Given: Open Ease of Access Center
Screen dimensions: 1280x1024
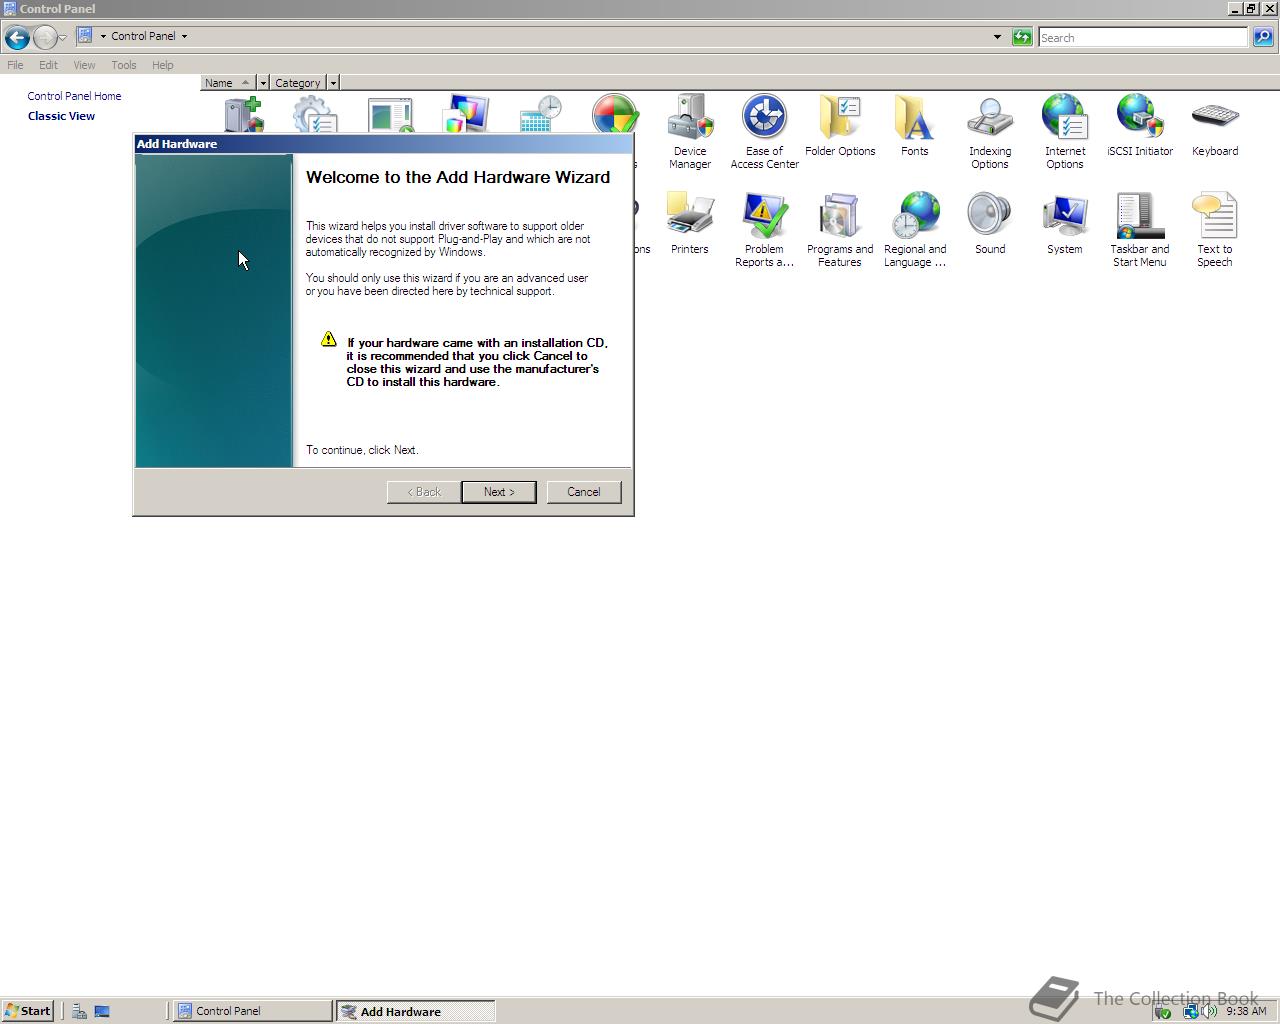Looking at the screenshot, I should click(764, 131).
